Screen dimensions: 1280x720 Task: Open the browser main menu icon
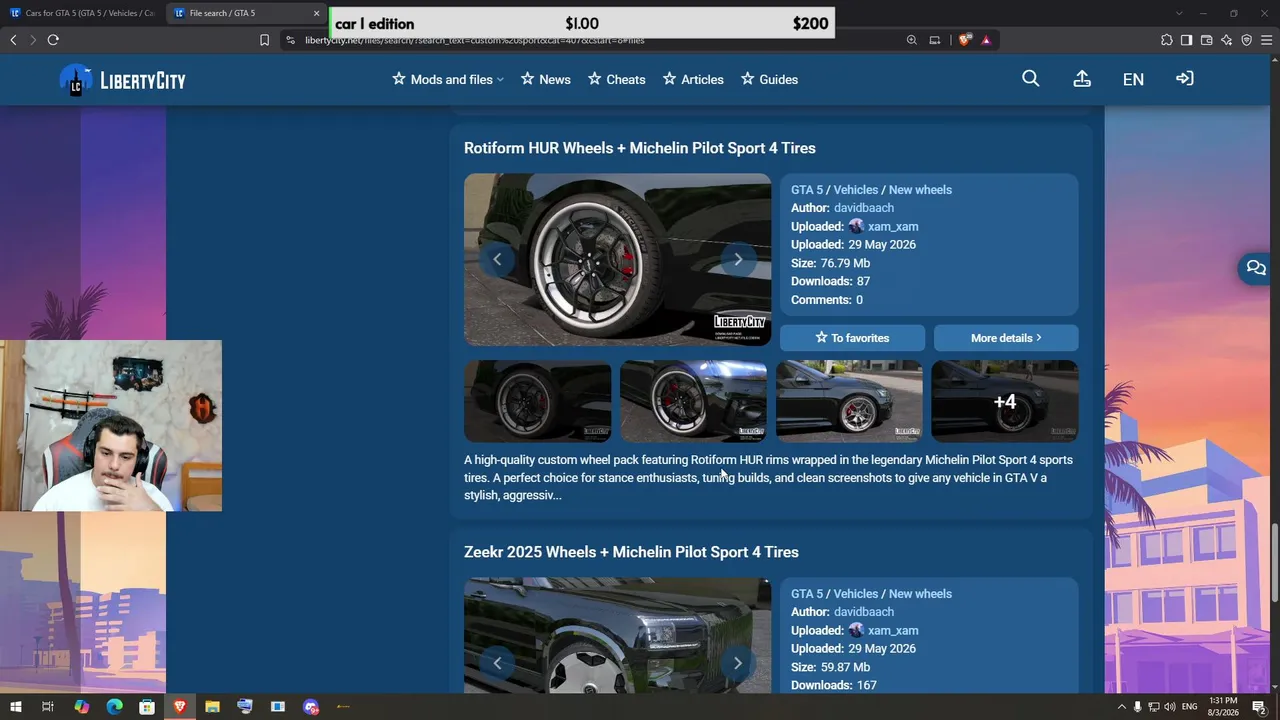1266,40
